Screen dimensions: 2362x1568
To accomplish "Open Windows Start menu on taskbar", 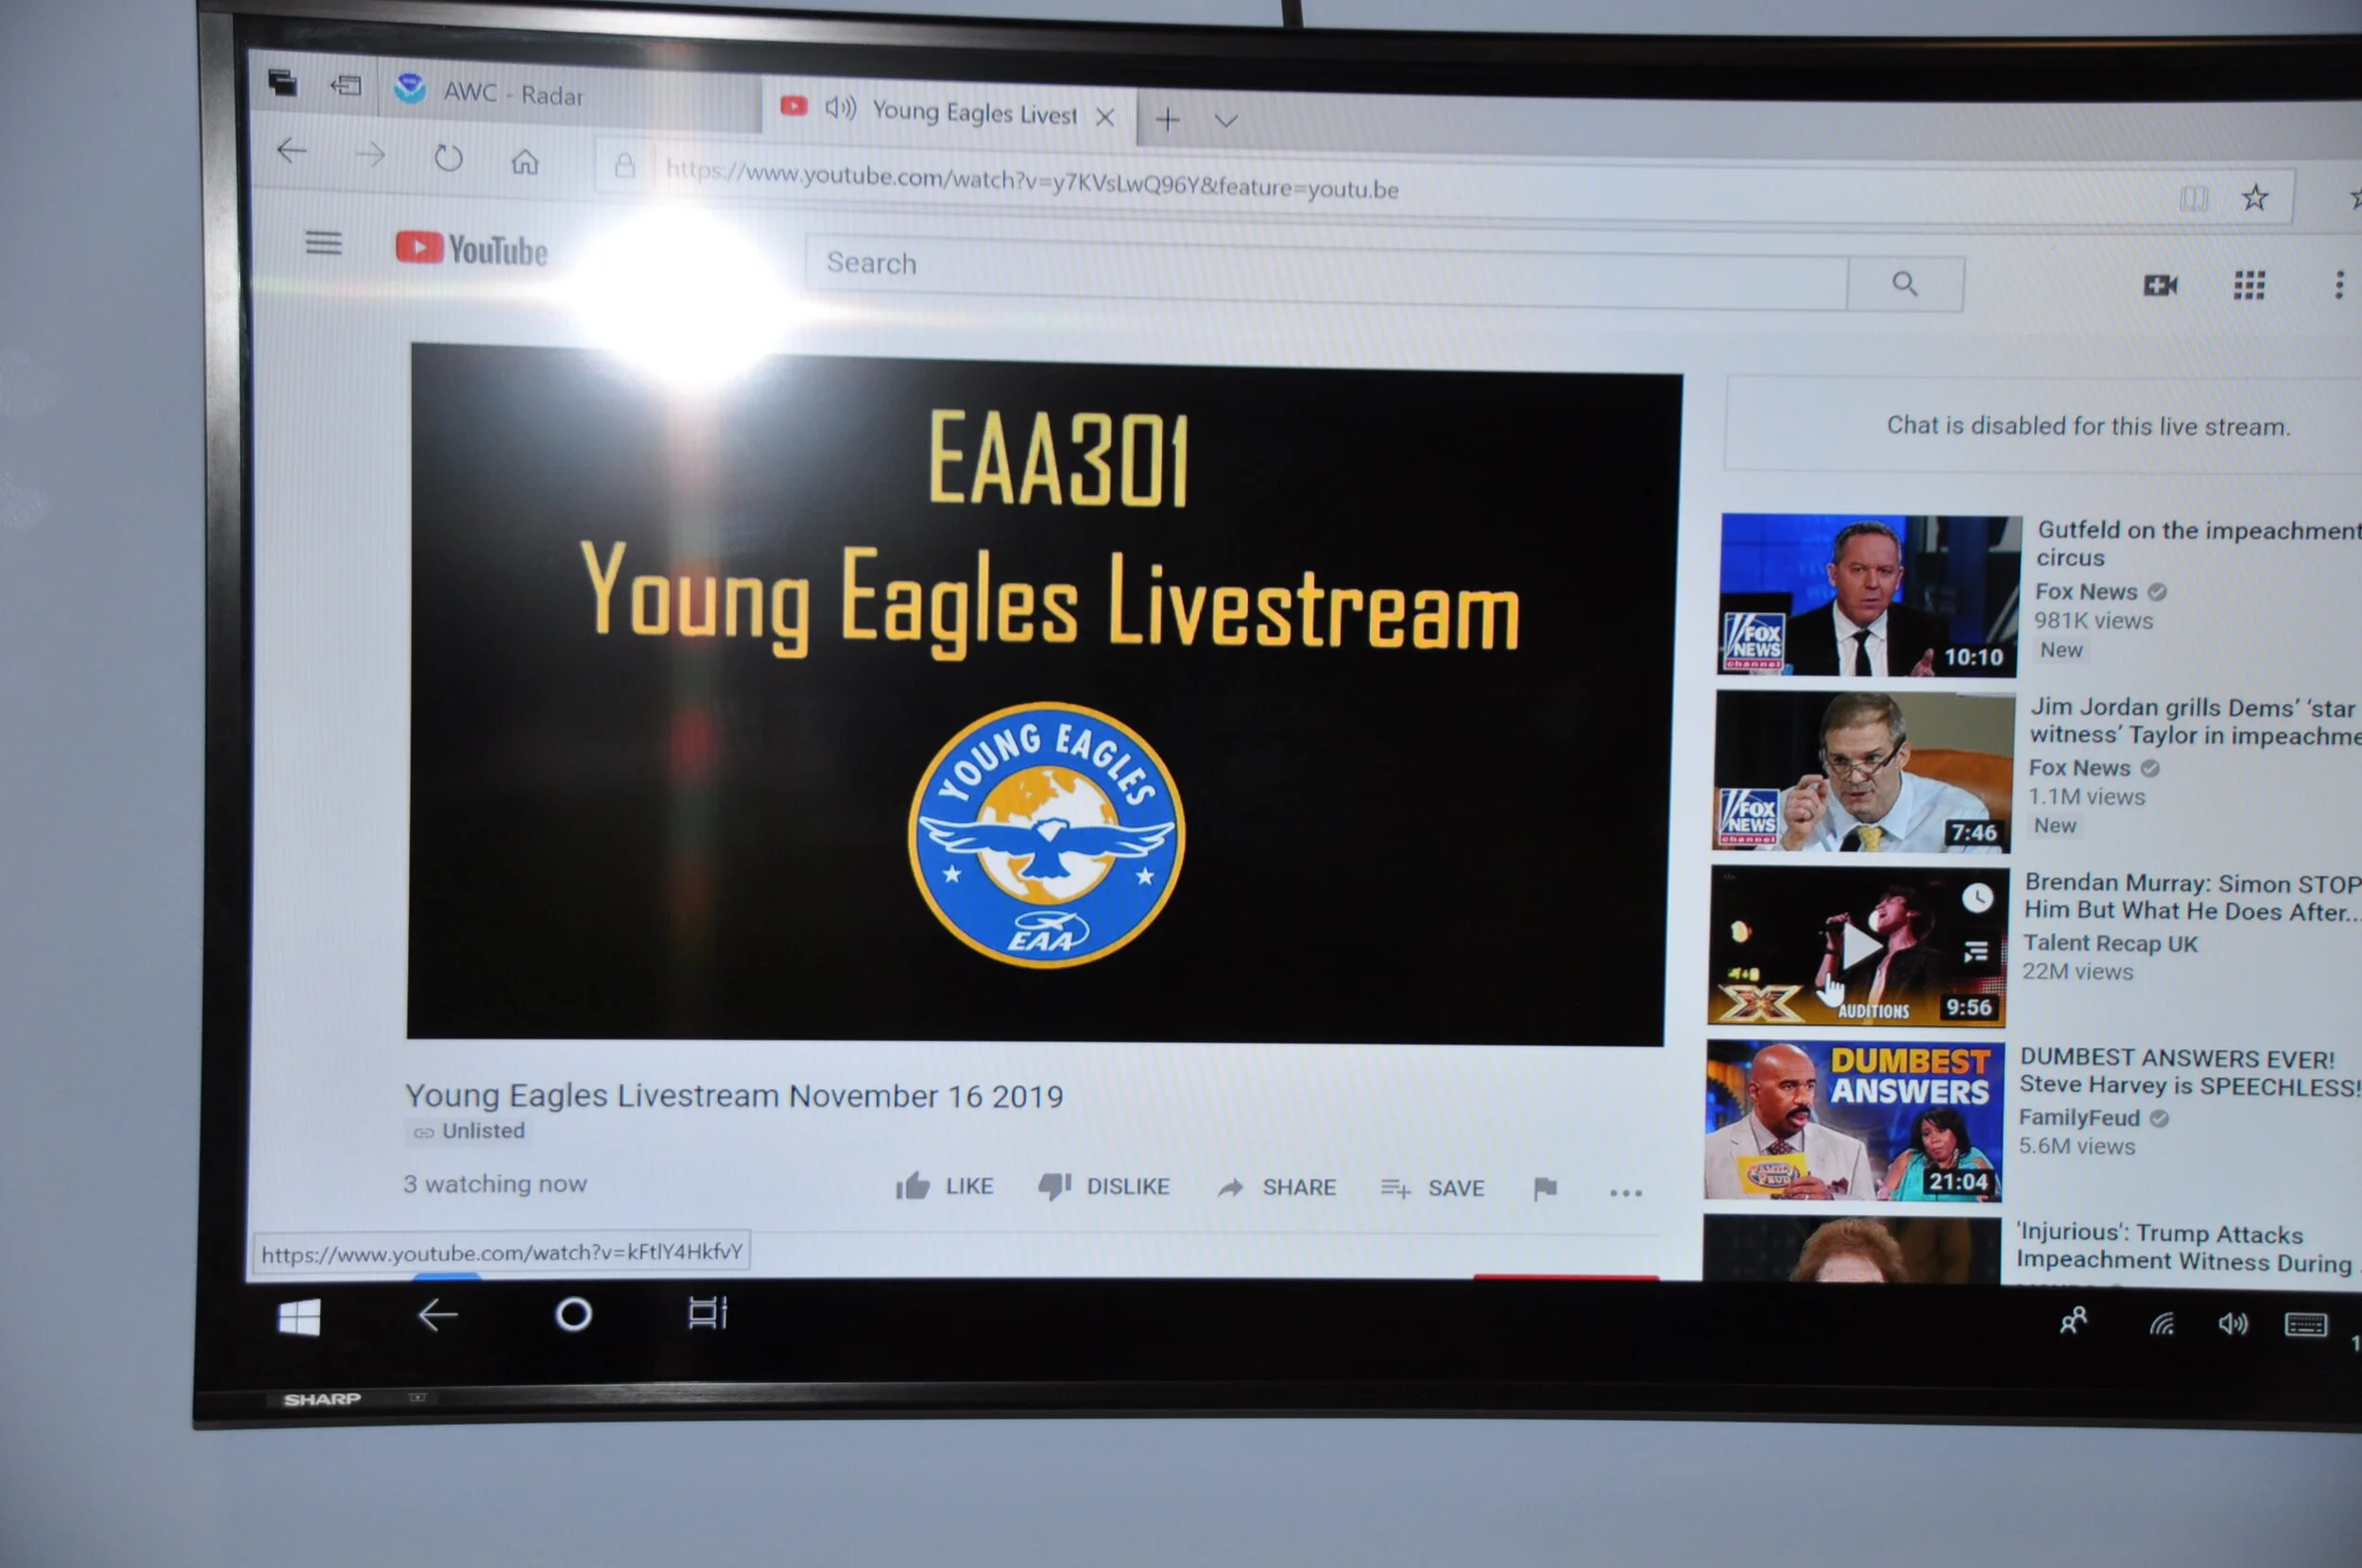I will [299, 1318].
